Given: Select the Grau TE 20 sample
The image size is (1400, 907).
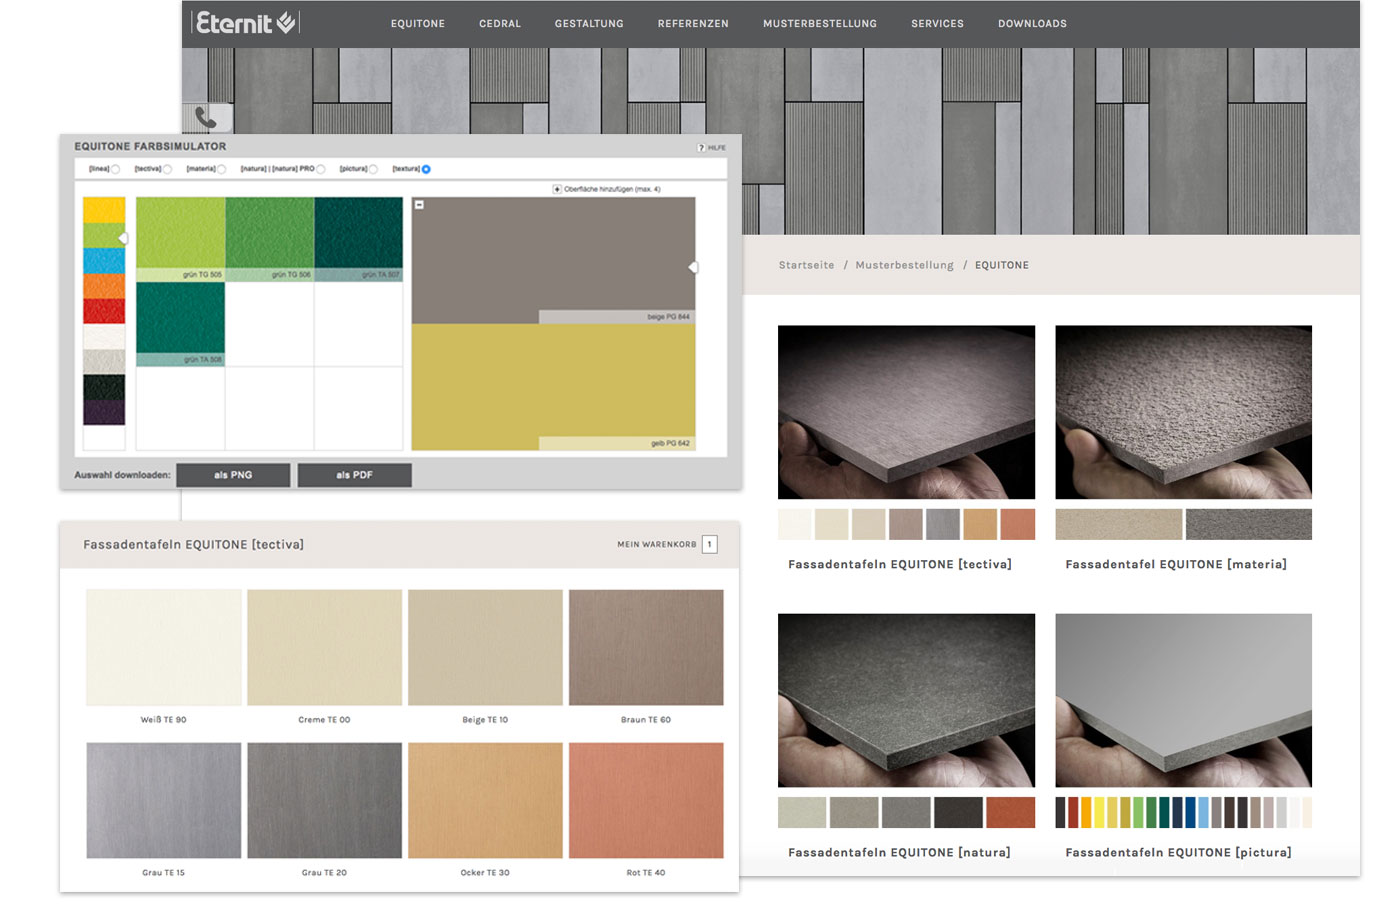Looking at the screenshot, I should point(325,800).
